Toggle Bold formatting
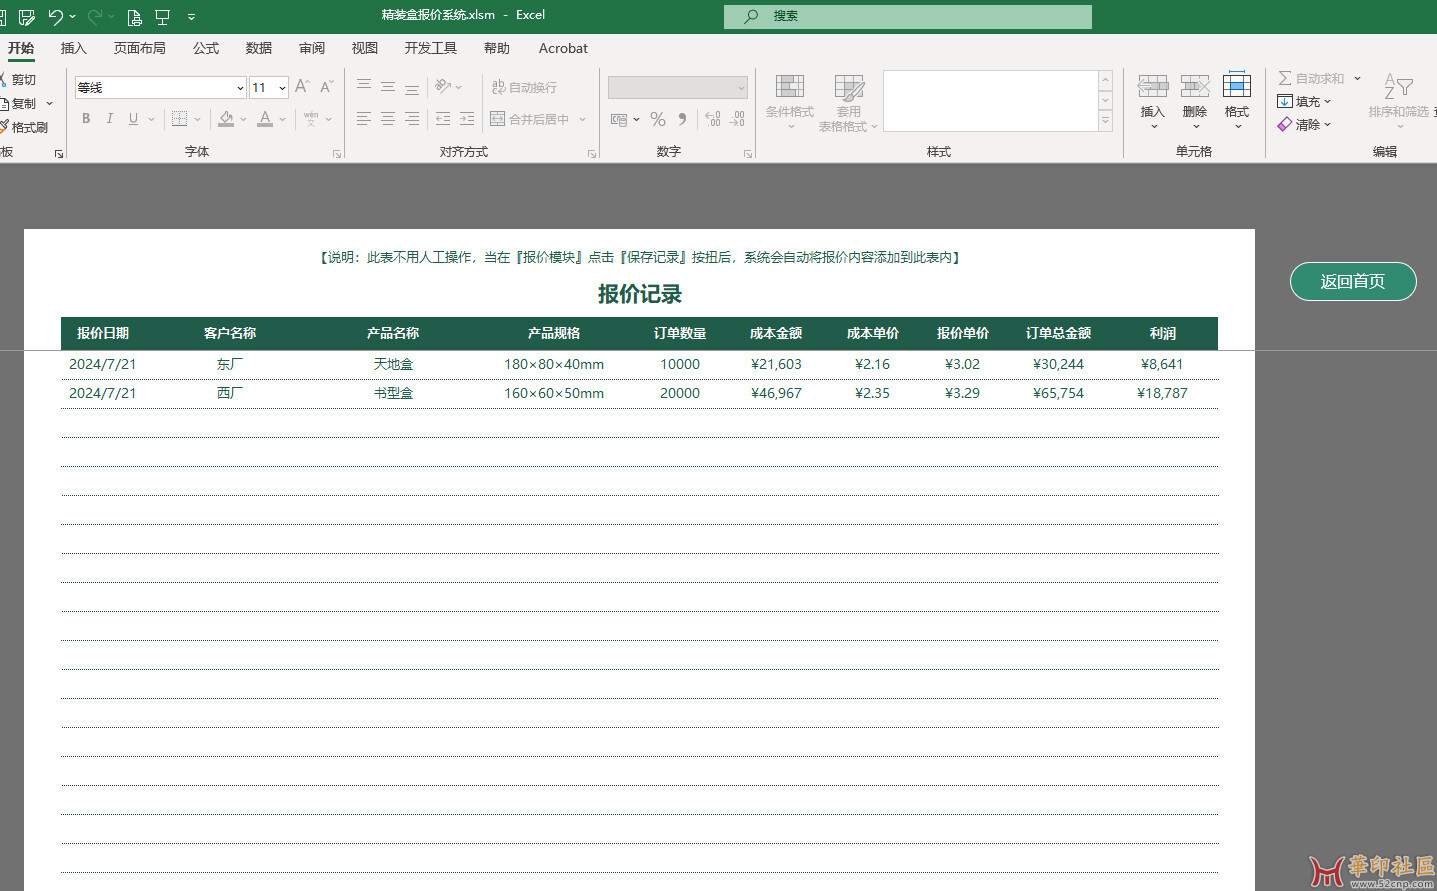The image size is (1437, 891). click(x=86, y=119)
